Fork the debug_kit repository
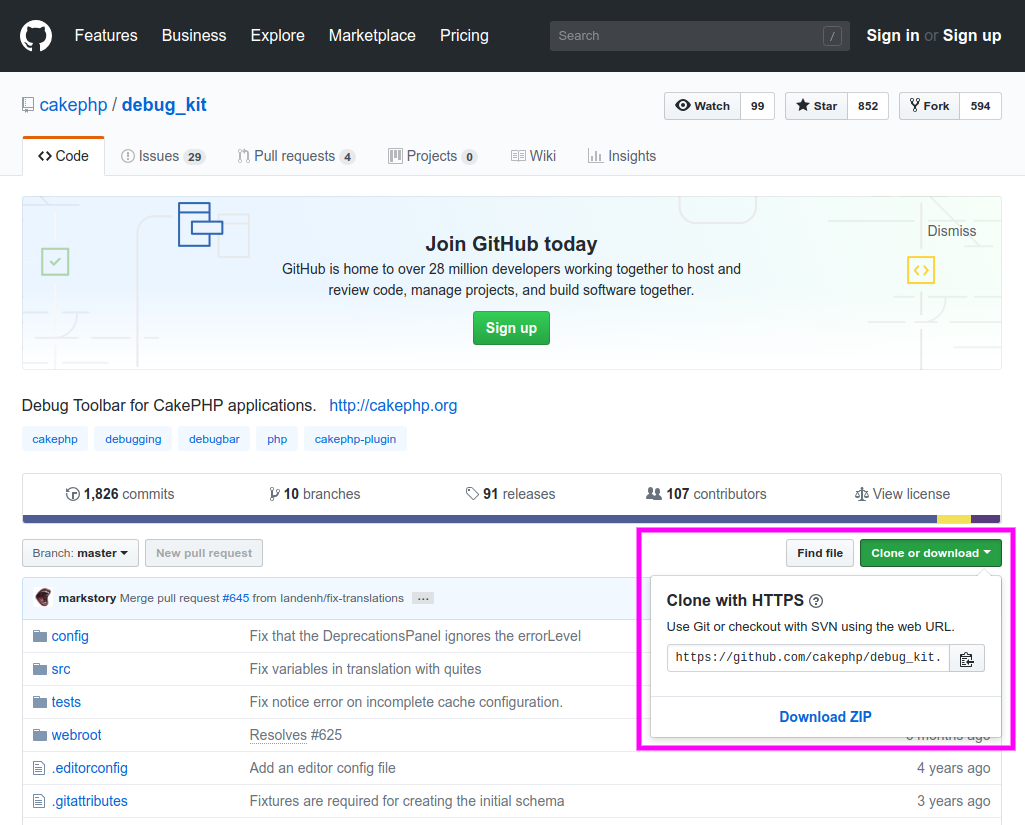Image resolution: width=1025 pixels, height=825 pixels. pos(930,106)
